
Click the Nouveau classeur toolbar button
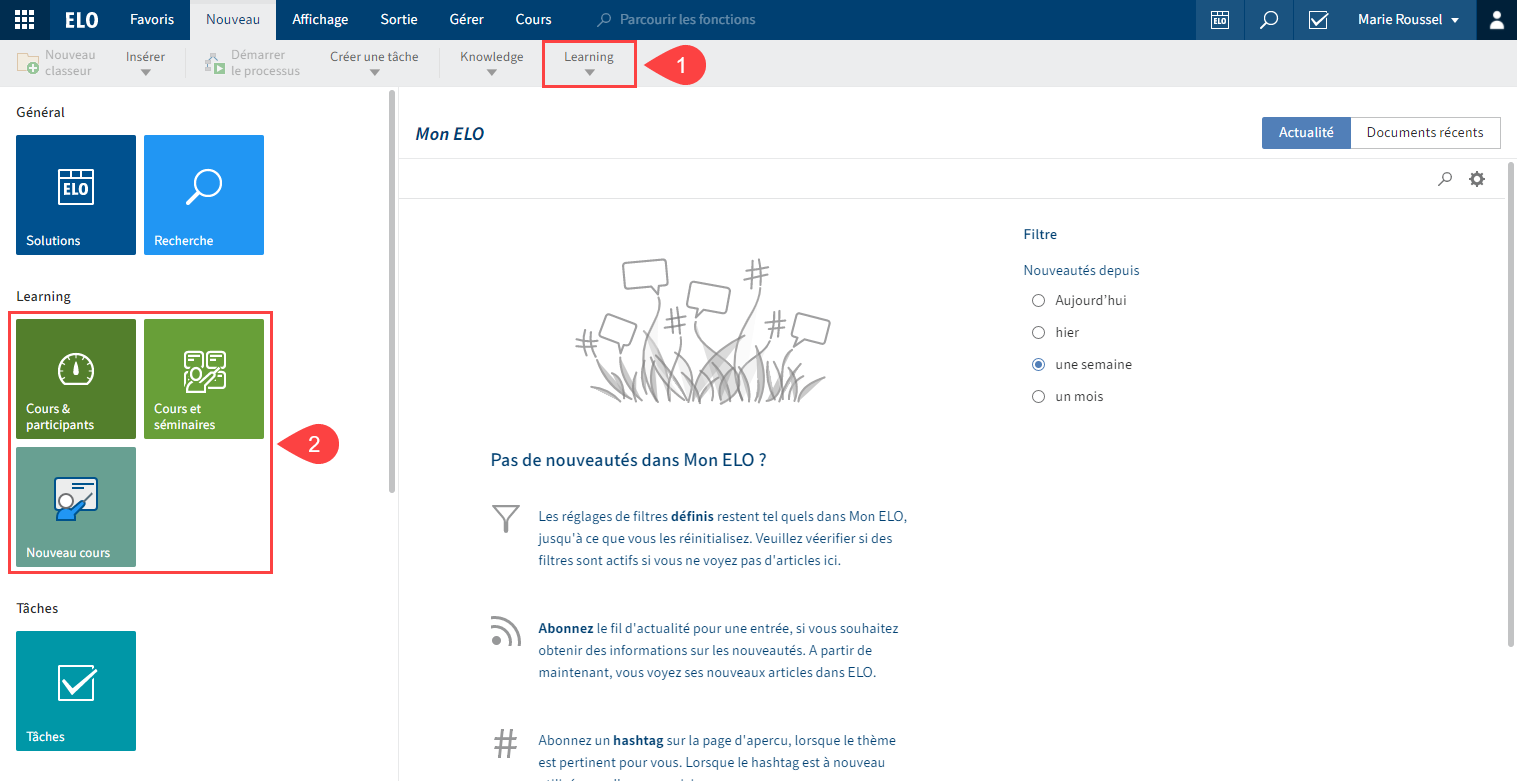(56, 63)
